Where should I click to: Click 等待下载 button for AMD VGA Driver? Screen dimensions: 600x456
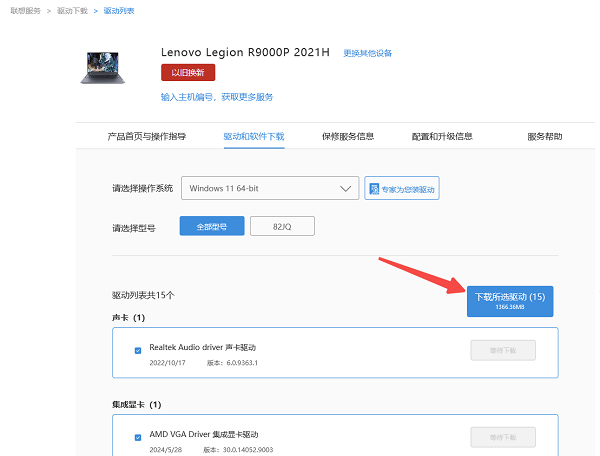503,437
